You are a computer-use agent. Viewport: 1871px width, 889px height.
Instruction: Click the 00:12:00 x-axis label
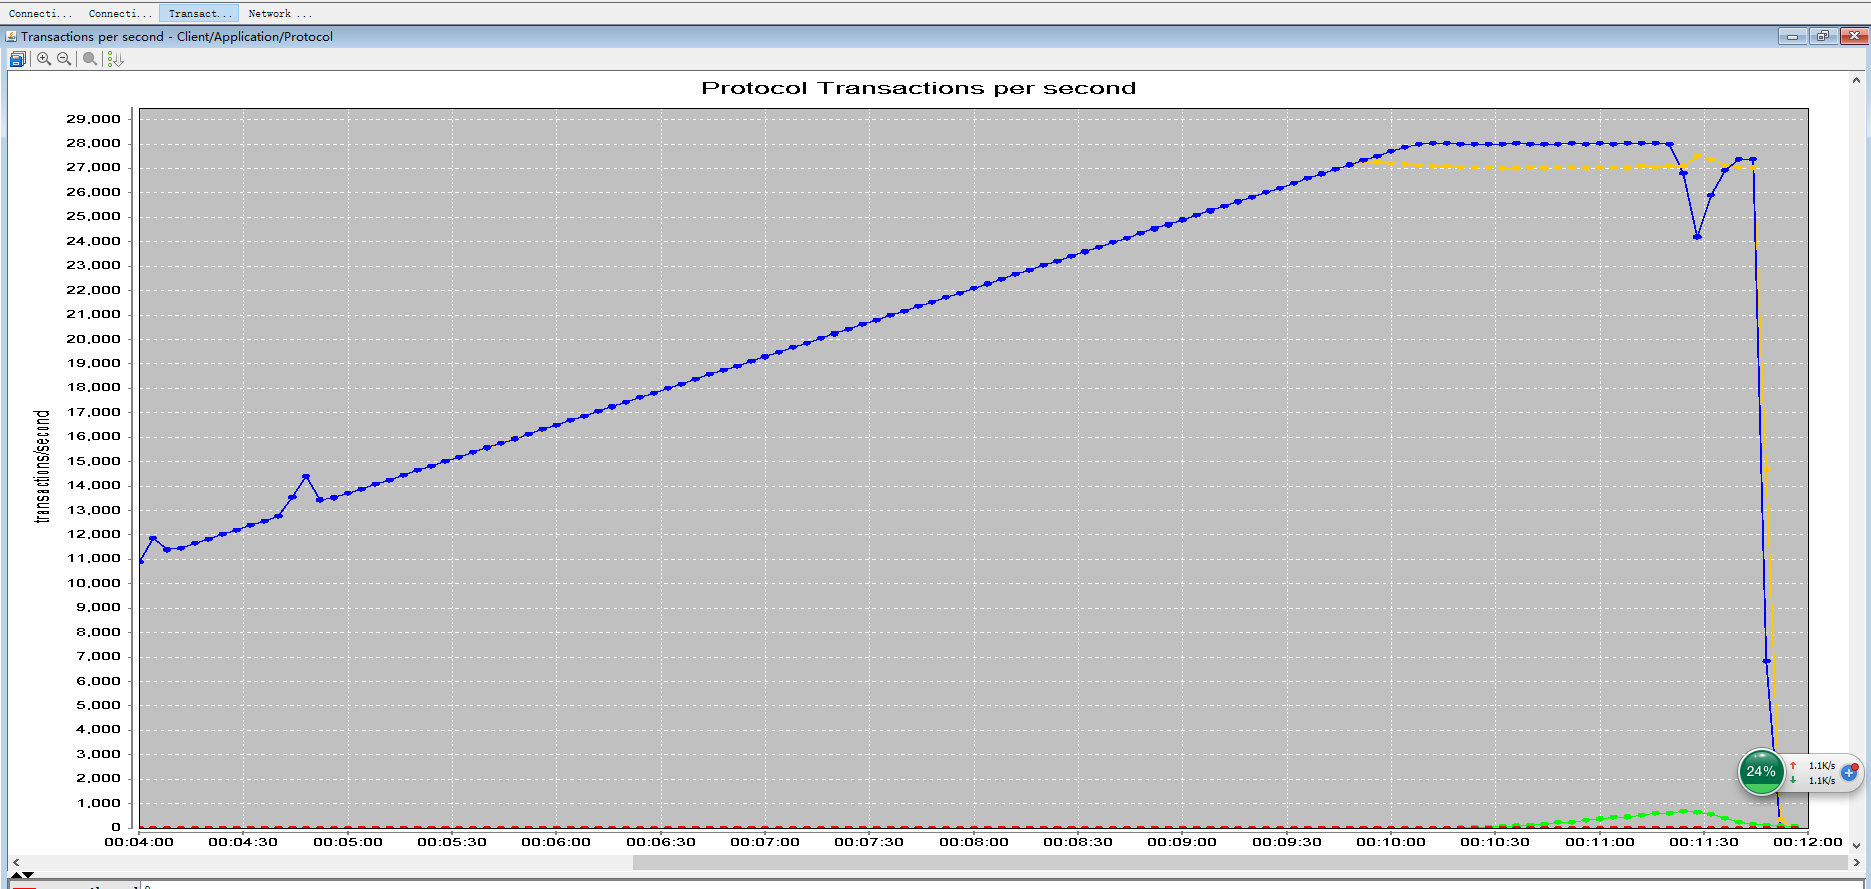[x=1807, y=842]
